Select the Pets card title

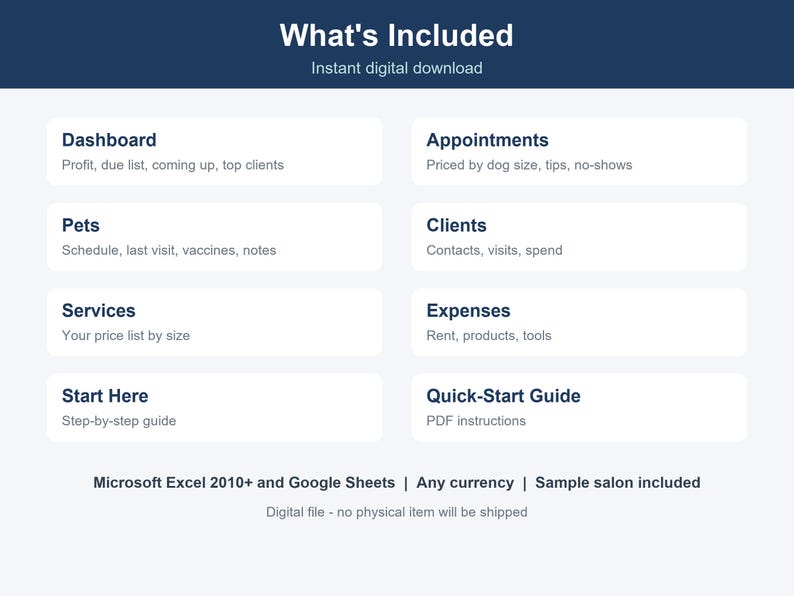click(x=81, y=225)
